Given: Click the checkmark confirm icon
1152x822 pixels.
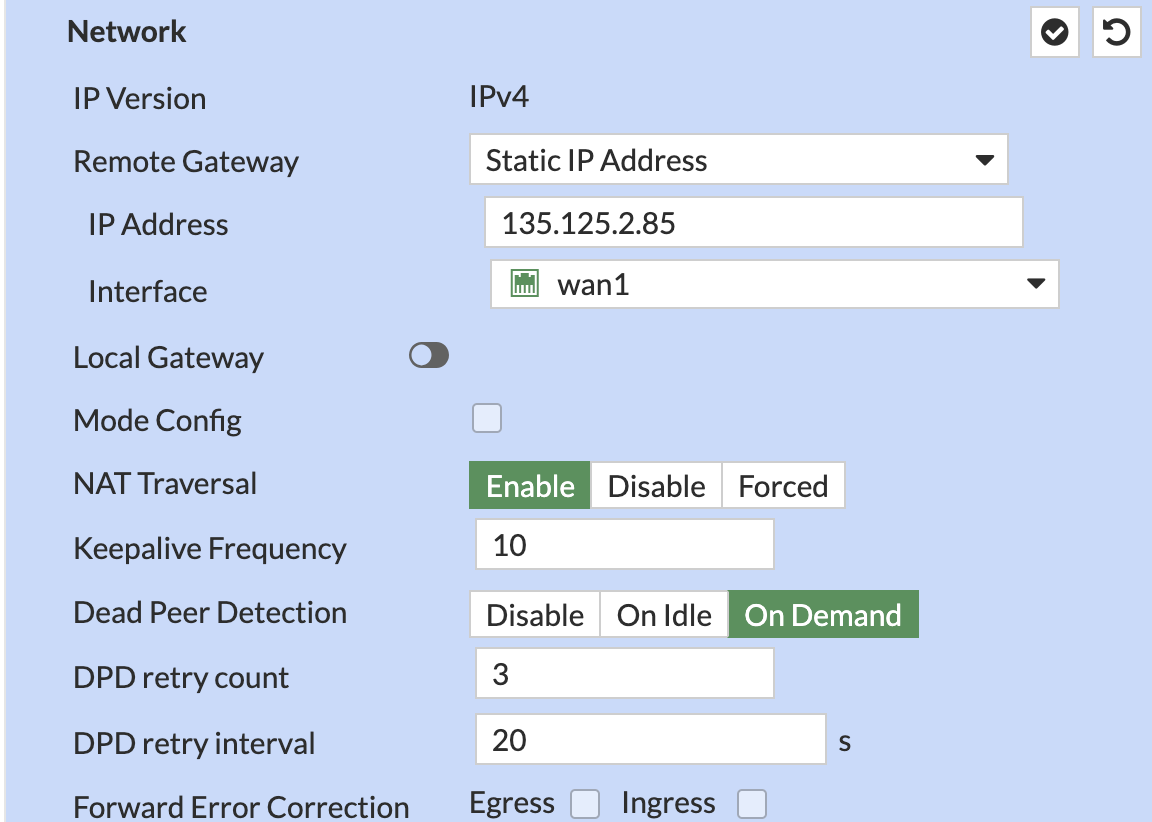Looking at the screenshot, I should [1054, 34].
